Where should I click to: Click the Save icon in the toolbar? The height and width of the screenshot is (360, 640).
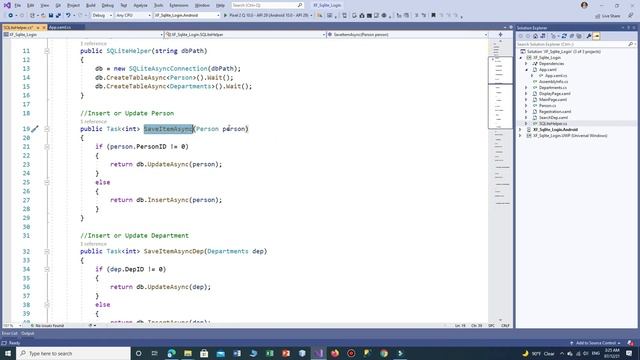[x=51, y=15]
